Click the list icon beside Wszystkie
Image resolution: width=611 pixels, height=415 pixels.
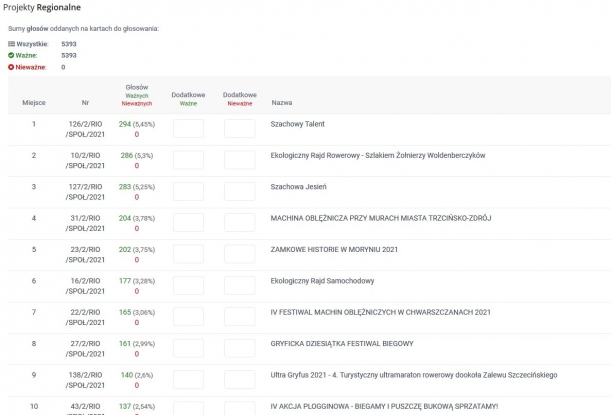pos(11,44)
